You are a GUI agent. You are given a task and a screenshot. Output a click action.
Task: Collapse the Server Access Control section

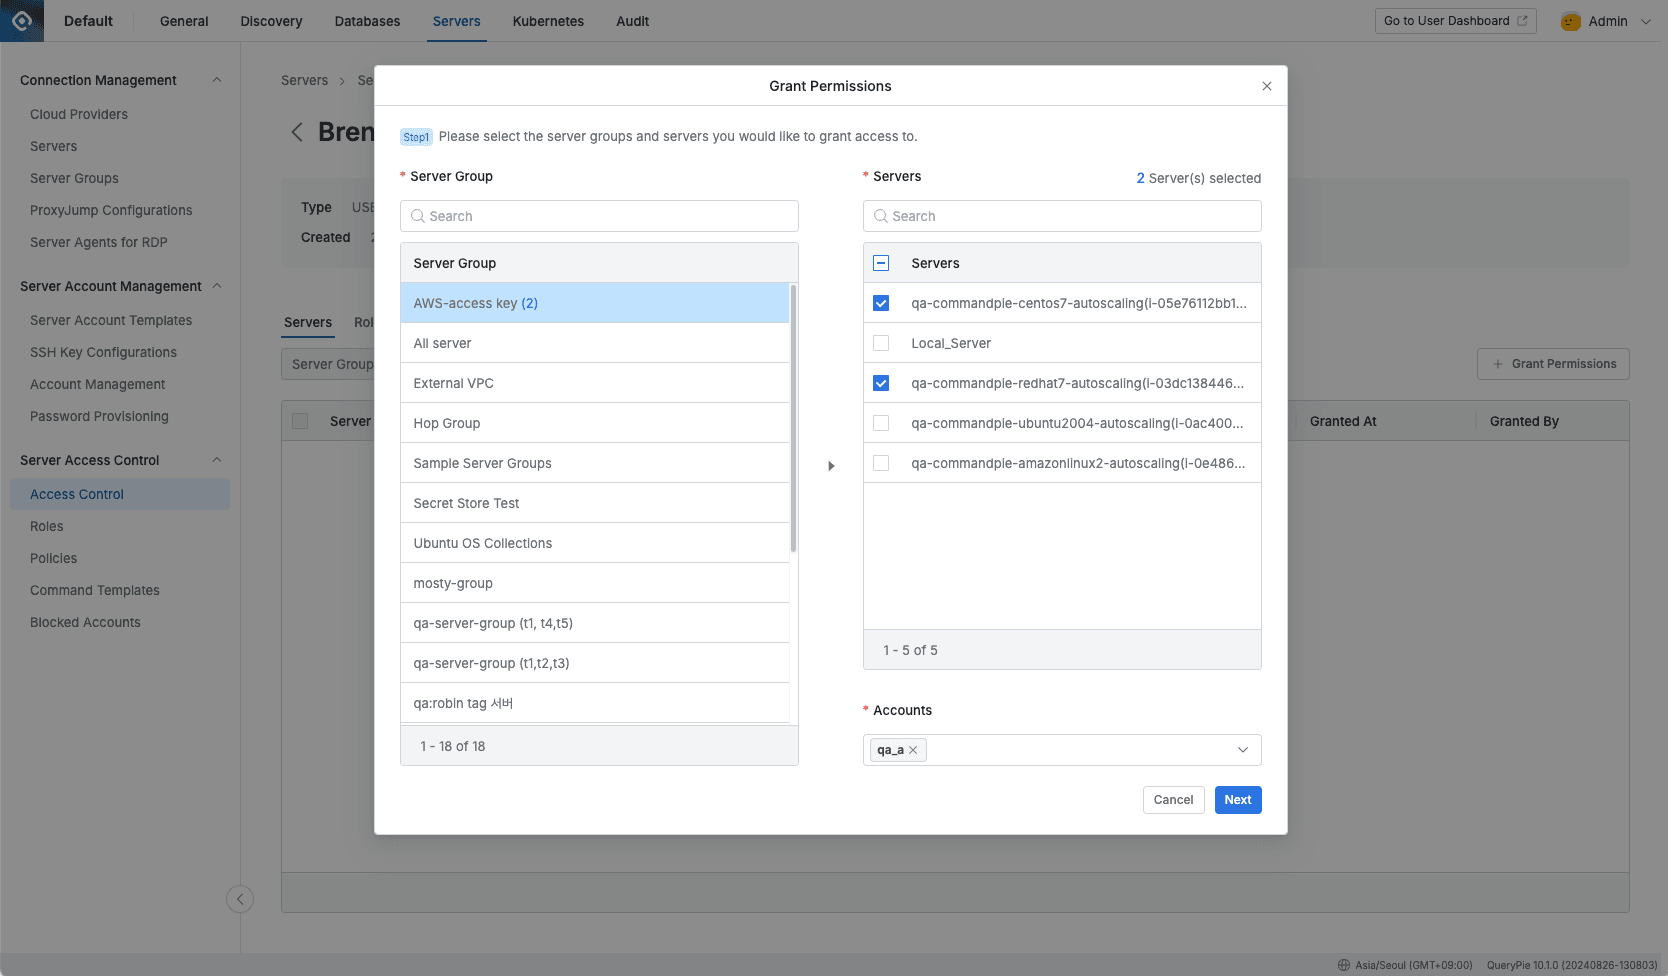(x=217, y=460)
